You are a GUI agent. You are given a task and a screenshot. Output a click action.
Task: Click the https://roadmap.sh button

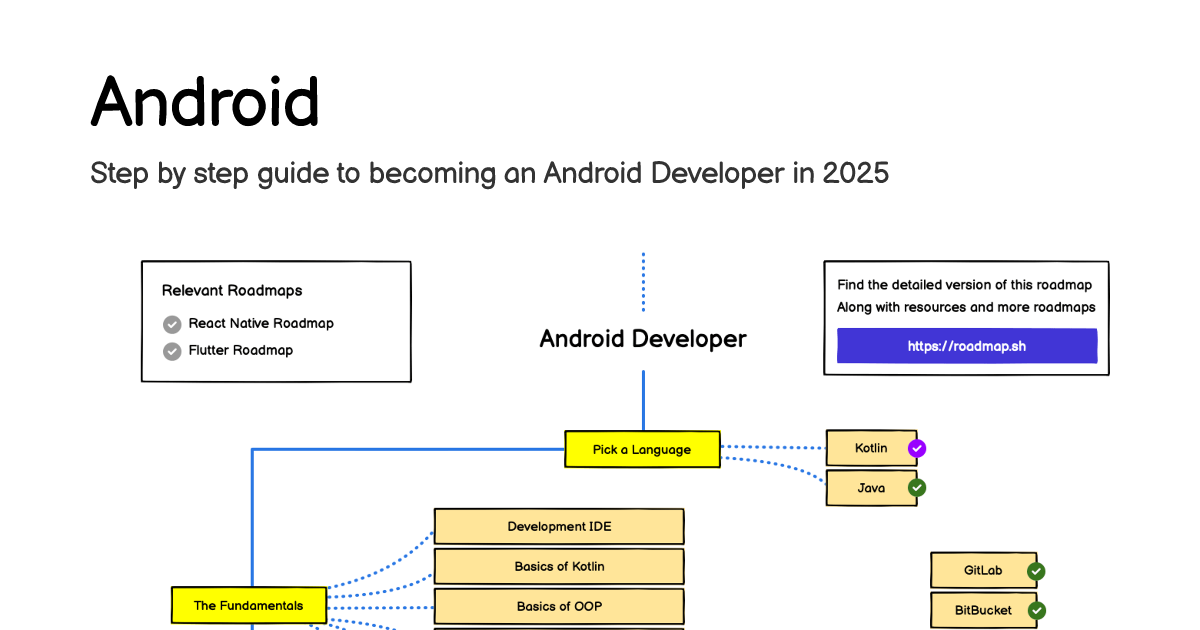click(x=967, y=346)
